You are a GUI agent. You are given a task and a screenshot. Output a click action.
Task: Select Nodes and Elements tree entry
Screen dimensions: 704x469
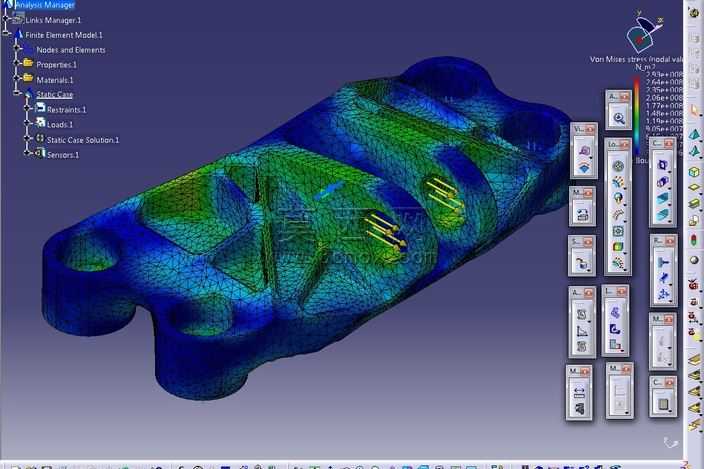(71, 50)
